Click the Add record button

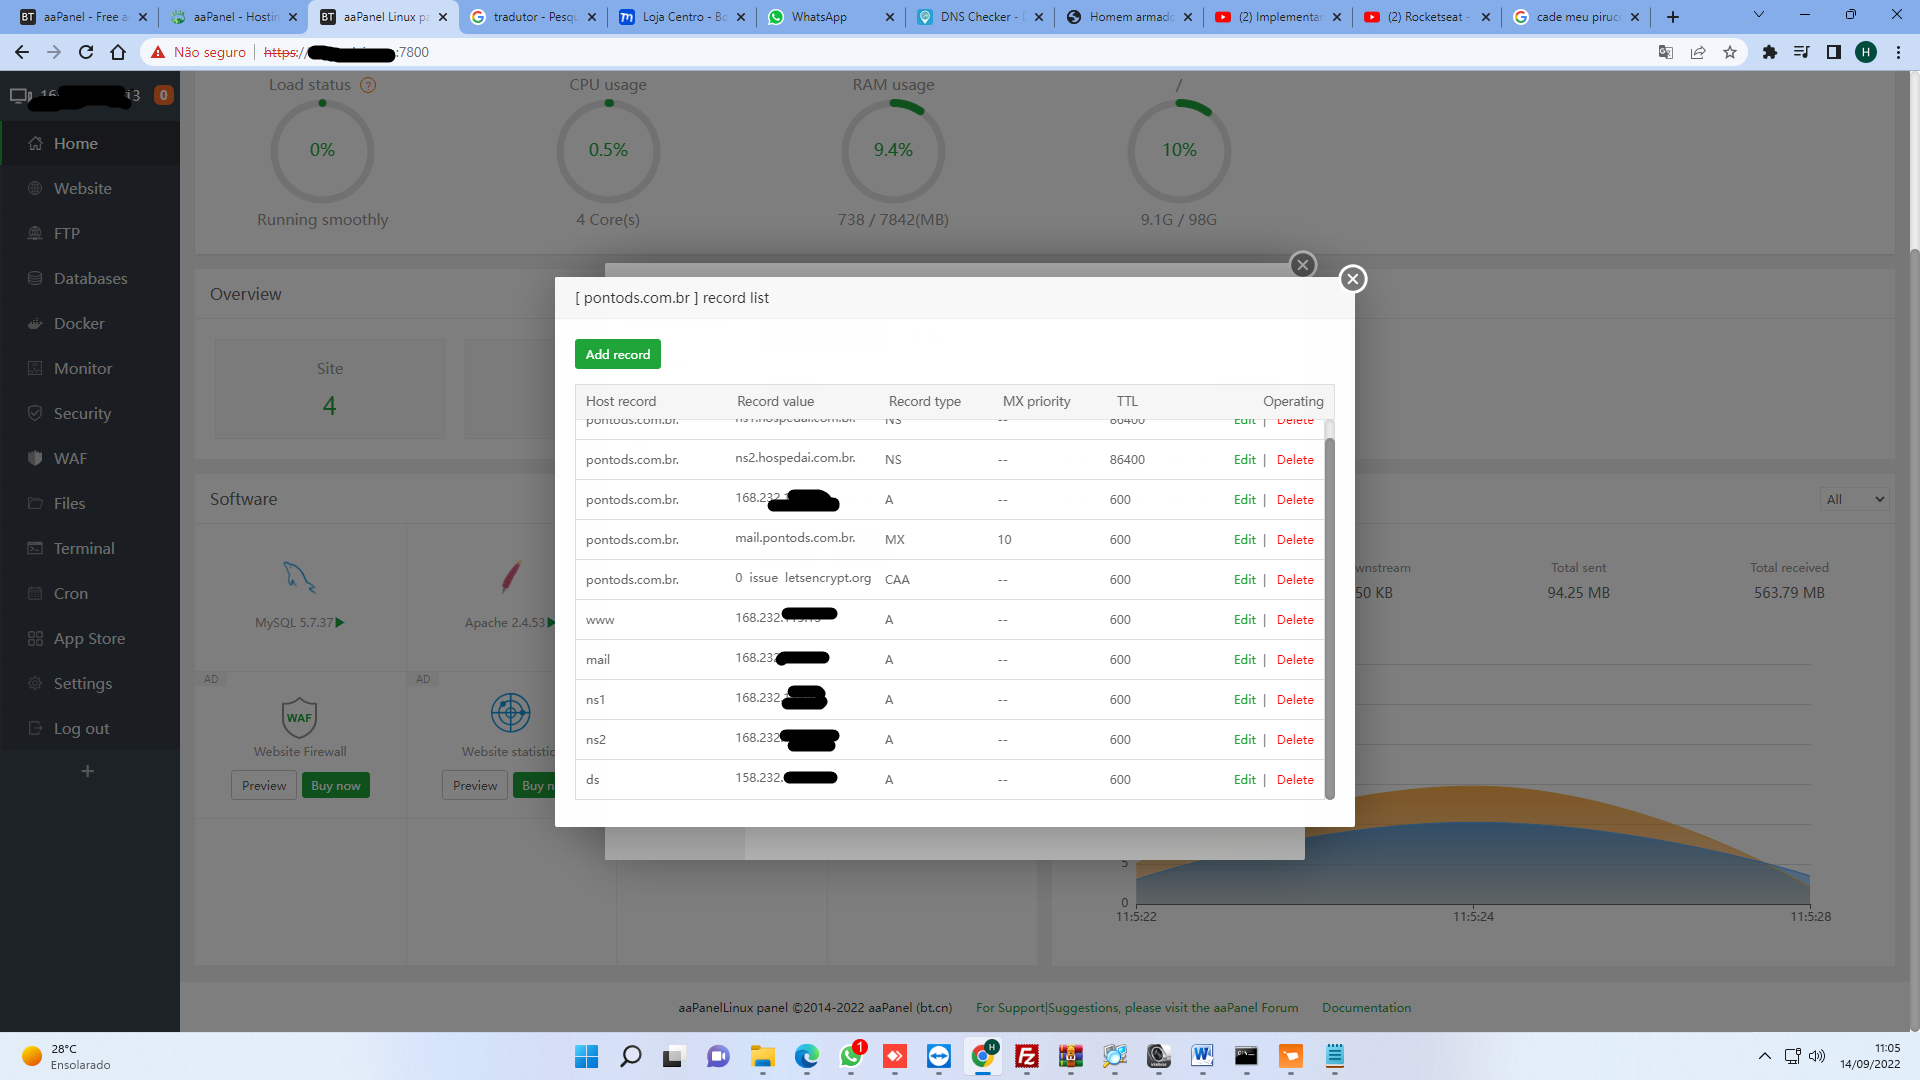point(617,354)
